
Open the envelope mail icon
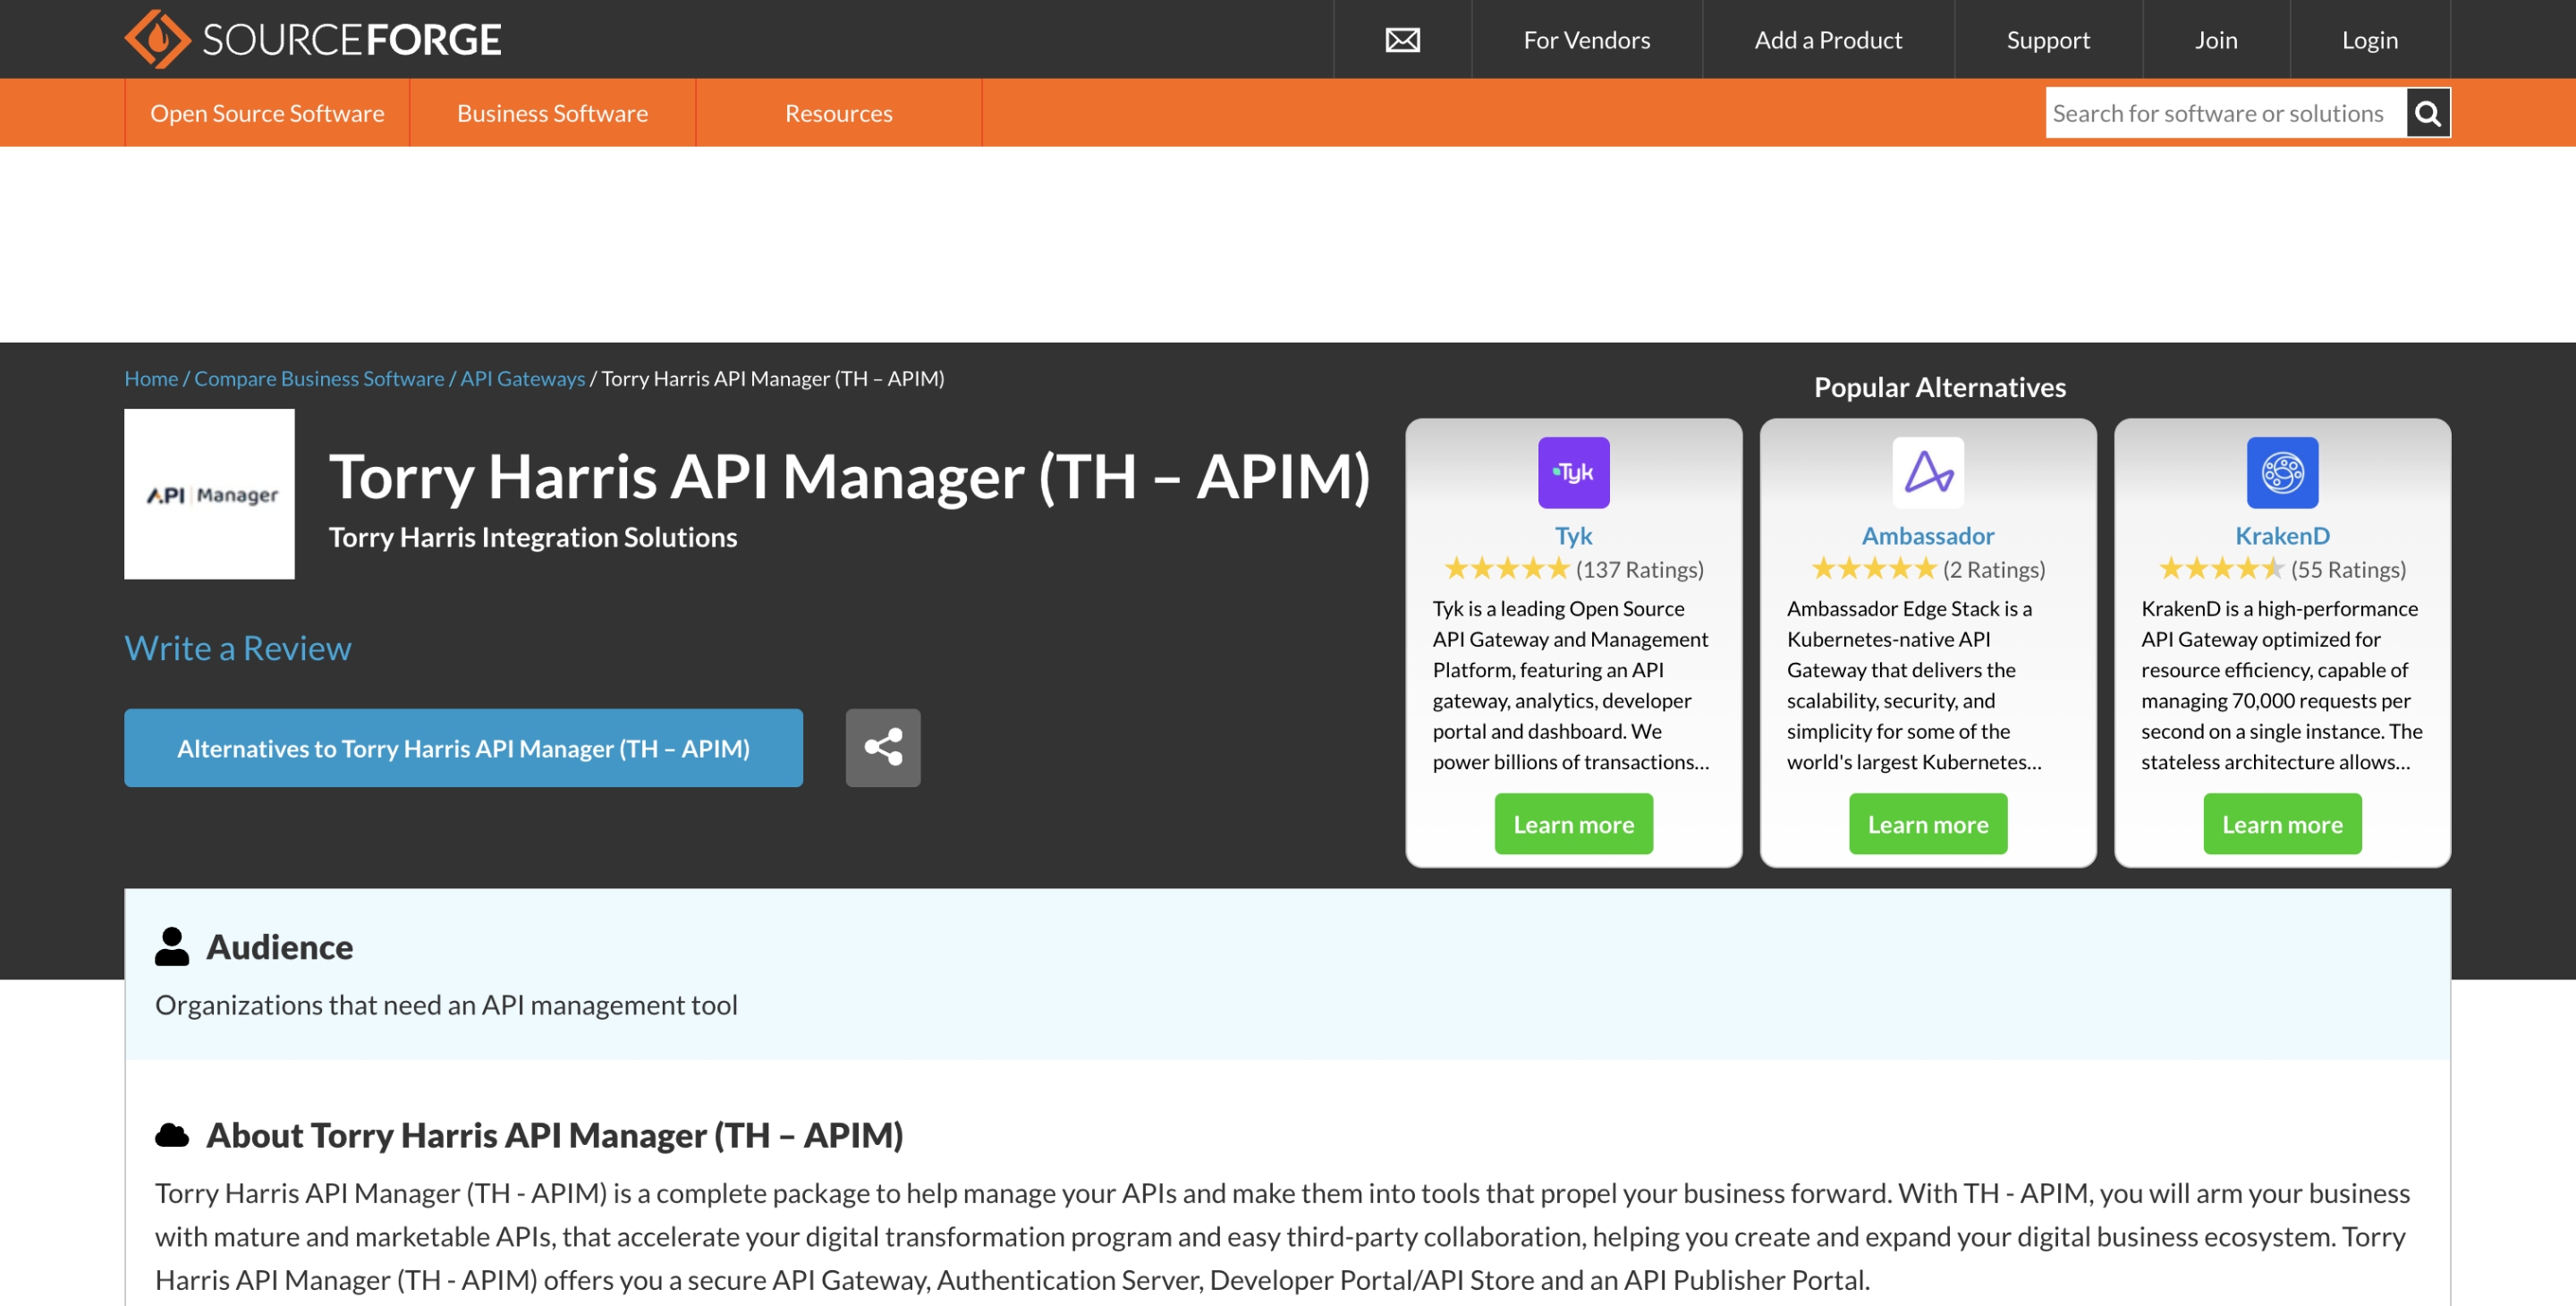coord(1402,40)
